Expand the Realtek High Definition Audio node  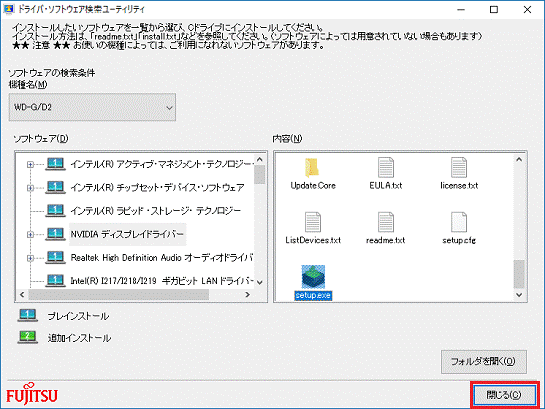pyautogui.click(x=30, y=258)
